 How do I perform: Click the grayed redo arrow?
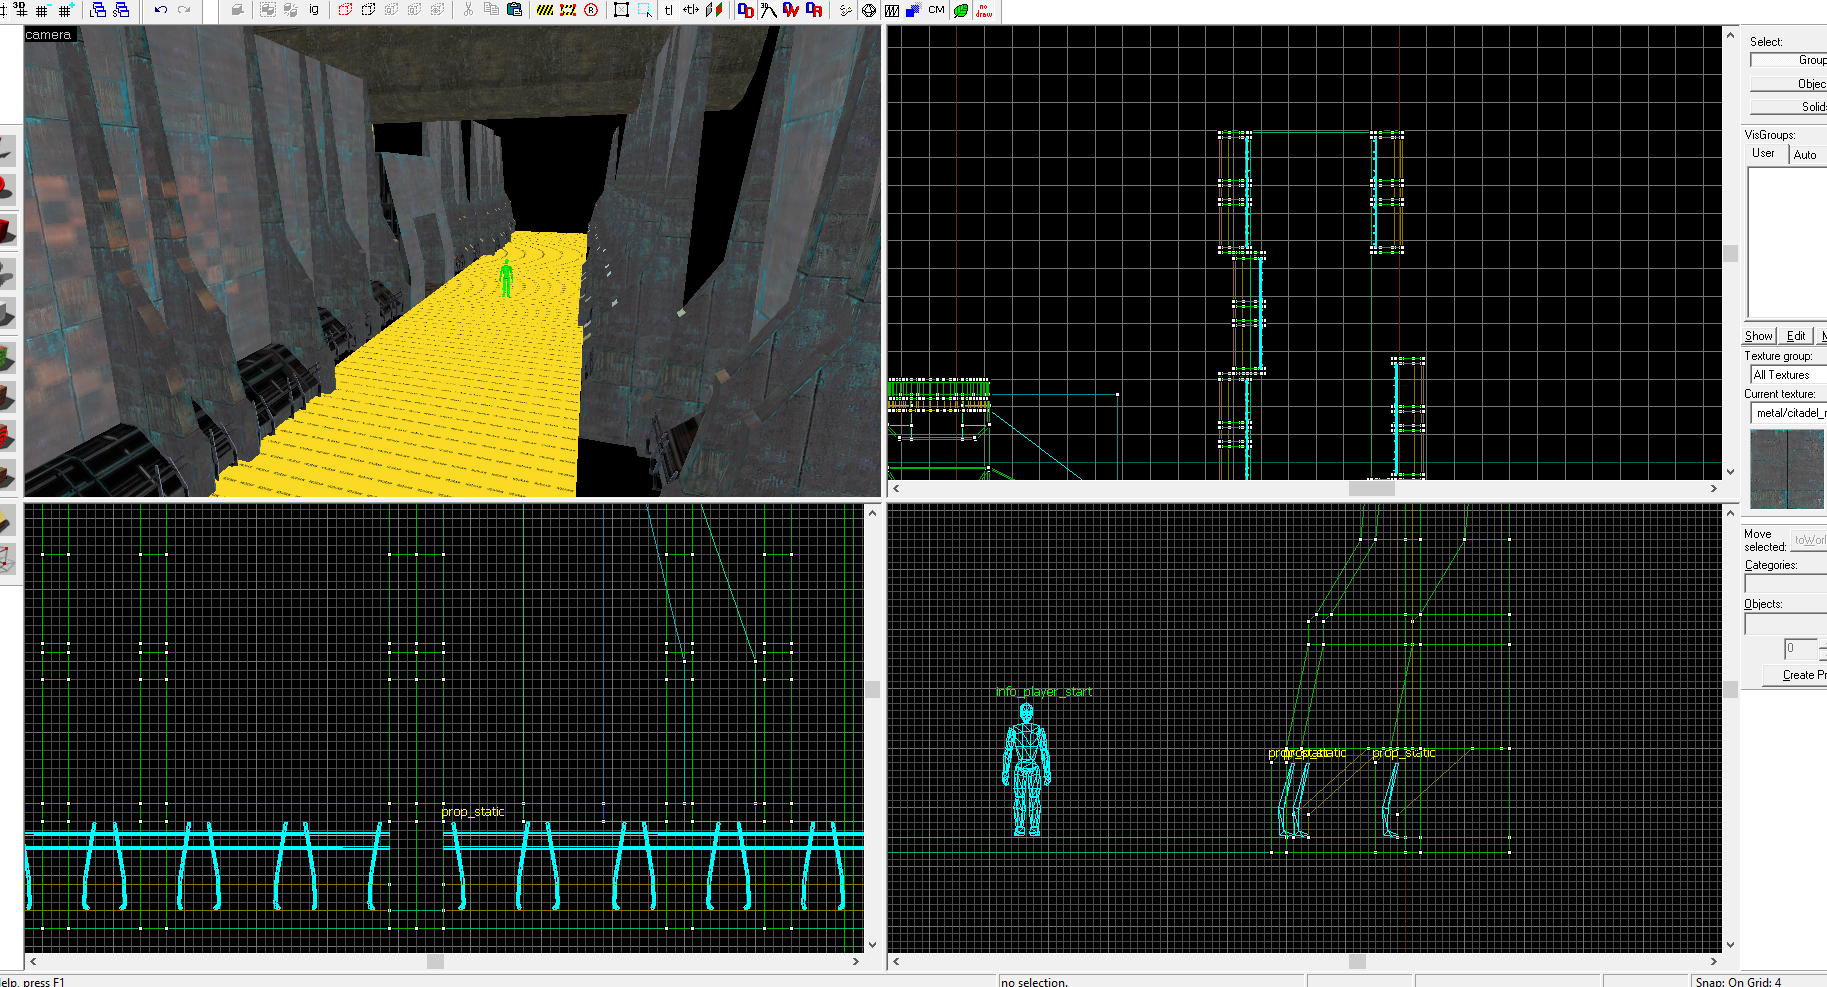click(183, 10)
